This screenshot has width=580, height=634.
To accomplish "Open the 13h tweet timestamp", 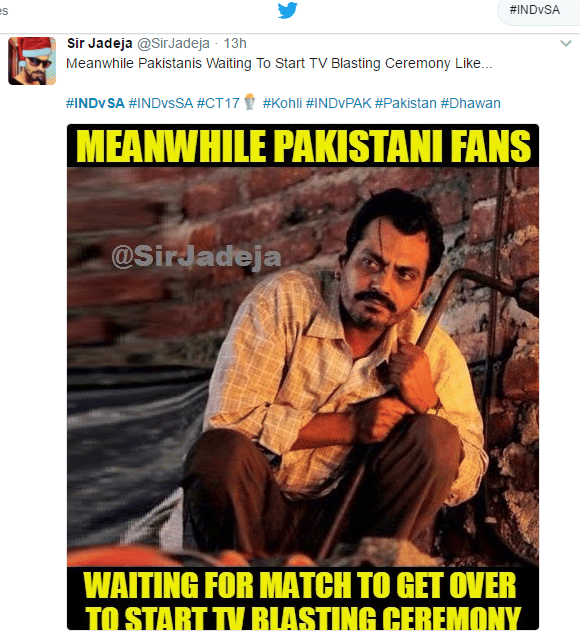I will (235, 43).
